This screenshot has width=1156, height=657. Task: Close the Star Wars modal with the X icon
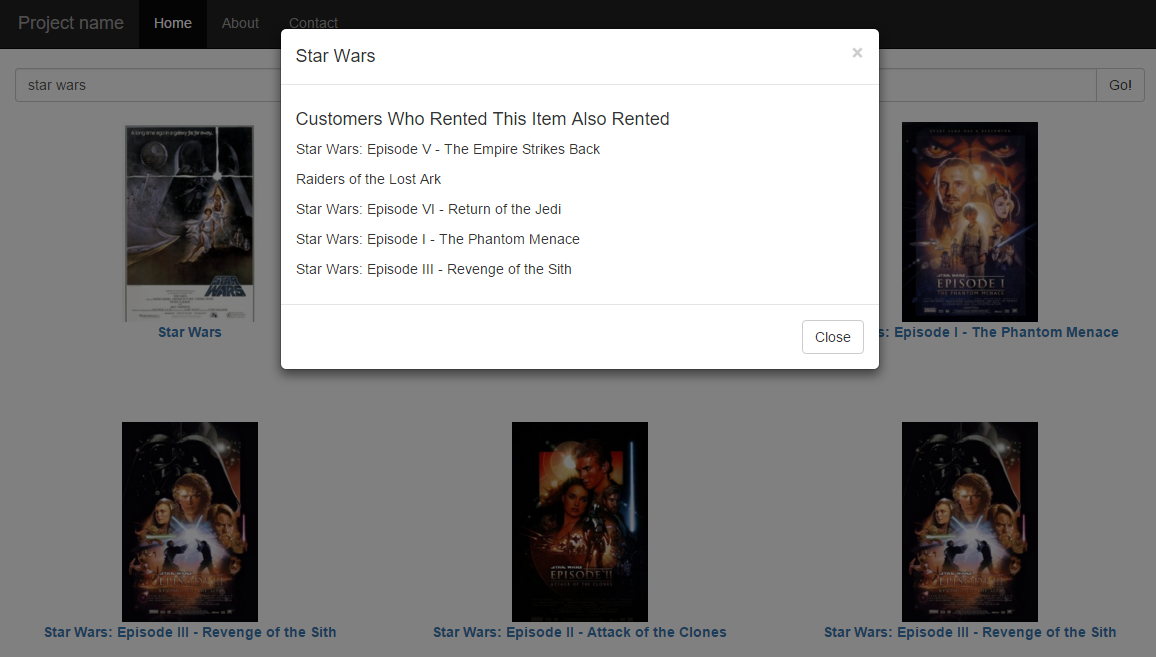[857, 53]
